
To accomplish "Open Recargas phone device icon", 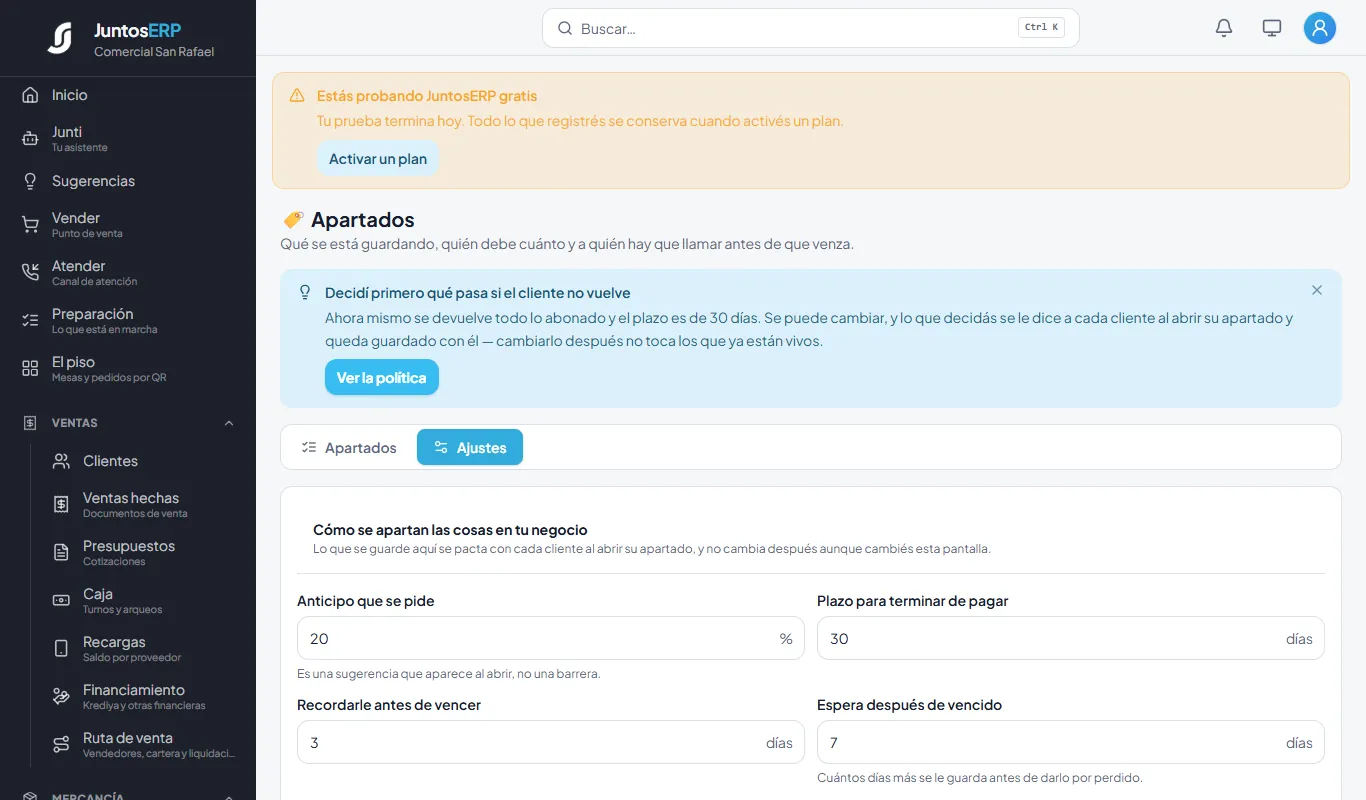I will click(61, 648).
